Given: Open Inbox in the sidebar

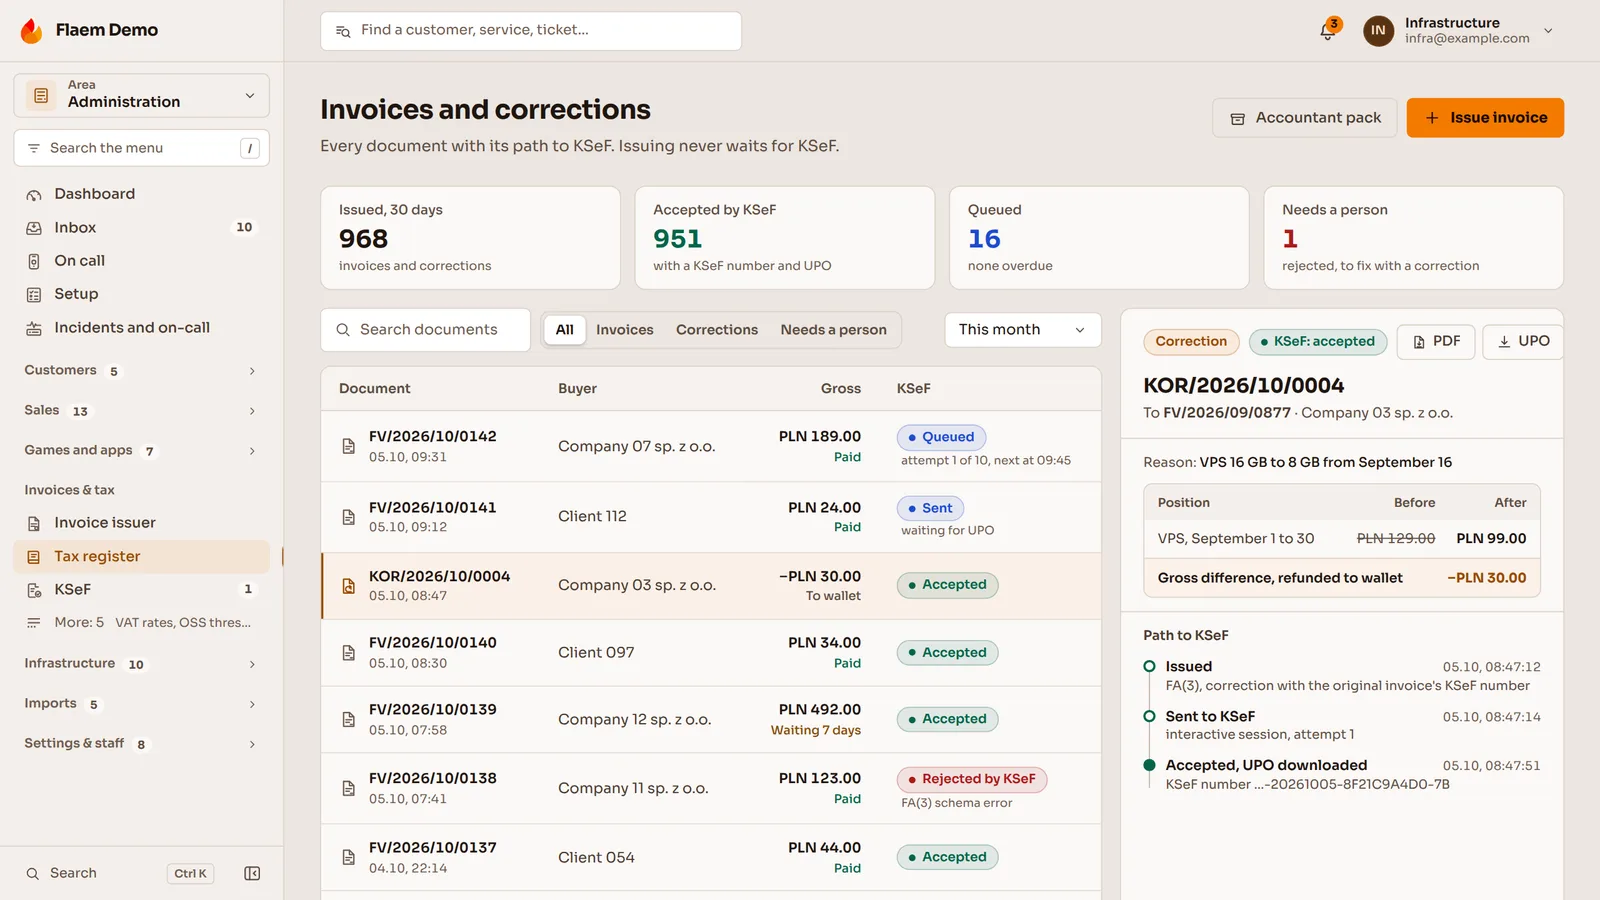Looking at the screenshot, I should click(141, 227).
